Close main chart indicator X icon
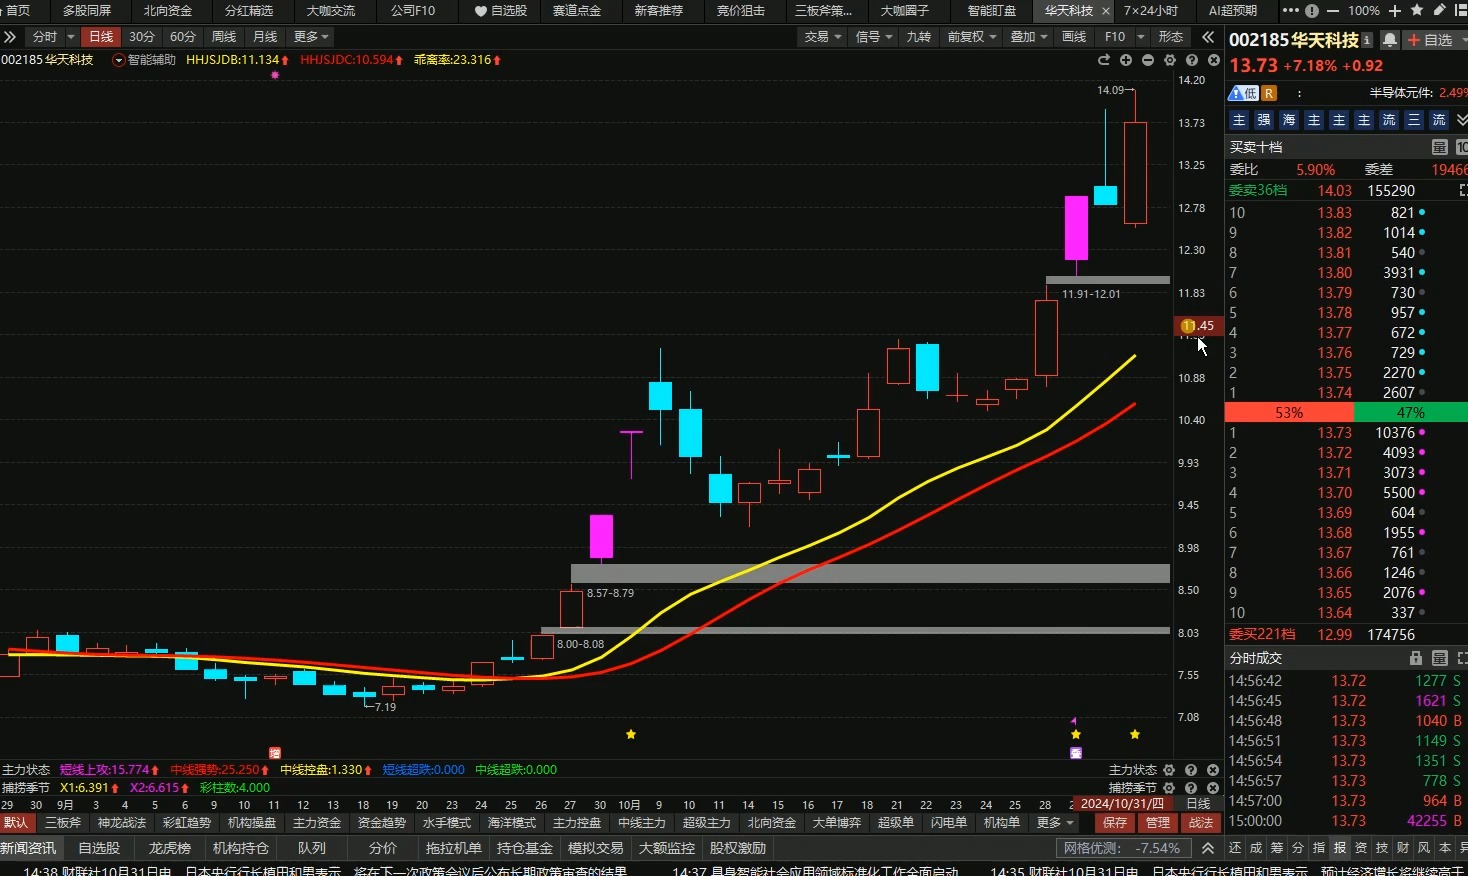 (1214, 60)
